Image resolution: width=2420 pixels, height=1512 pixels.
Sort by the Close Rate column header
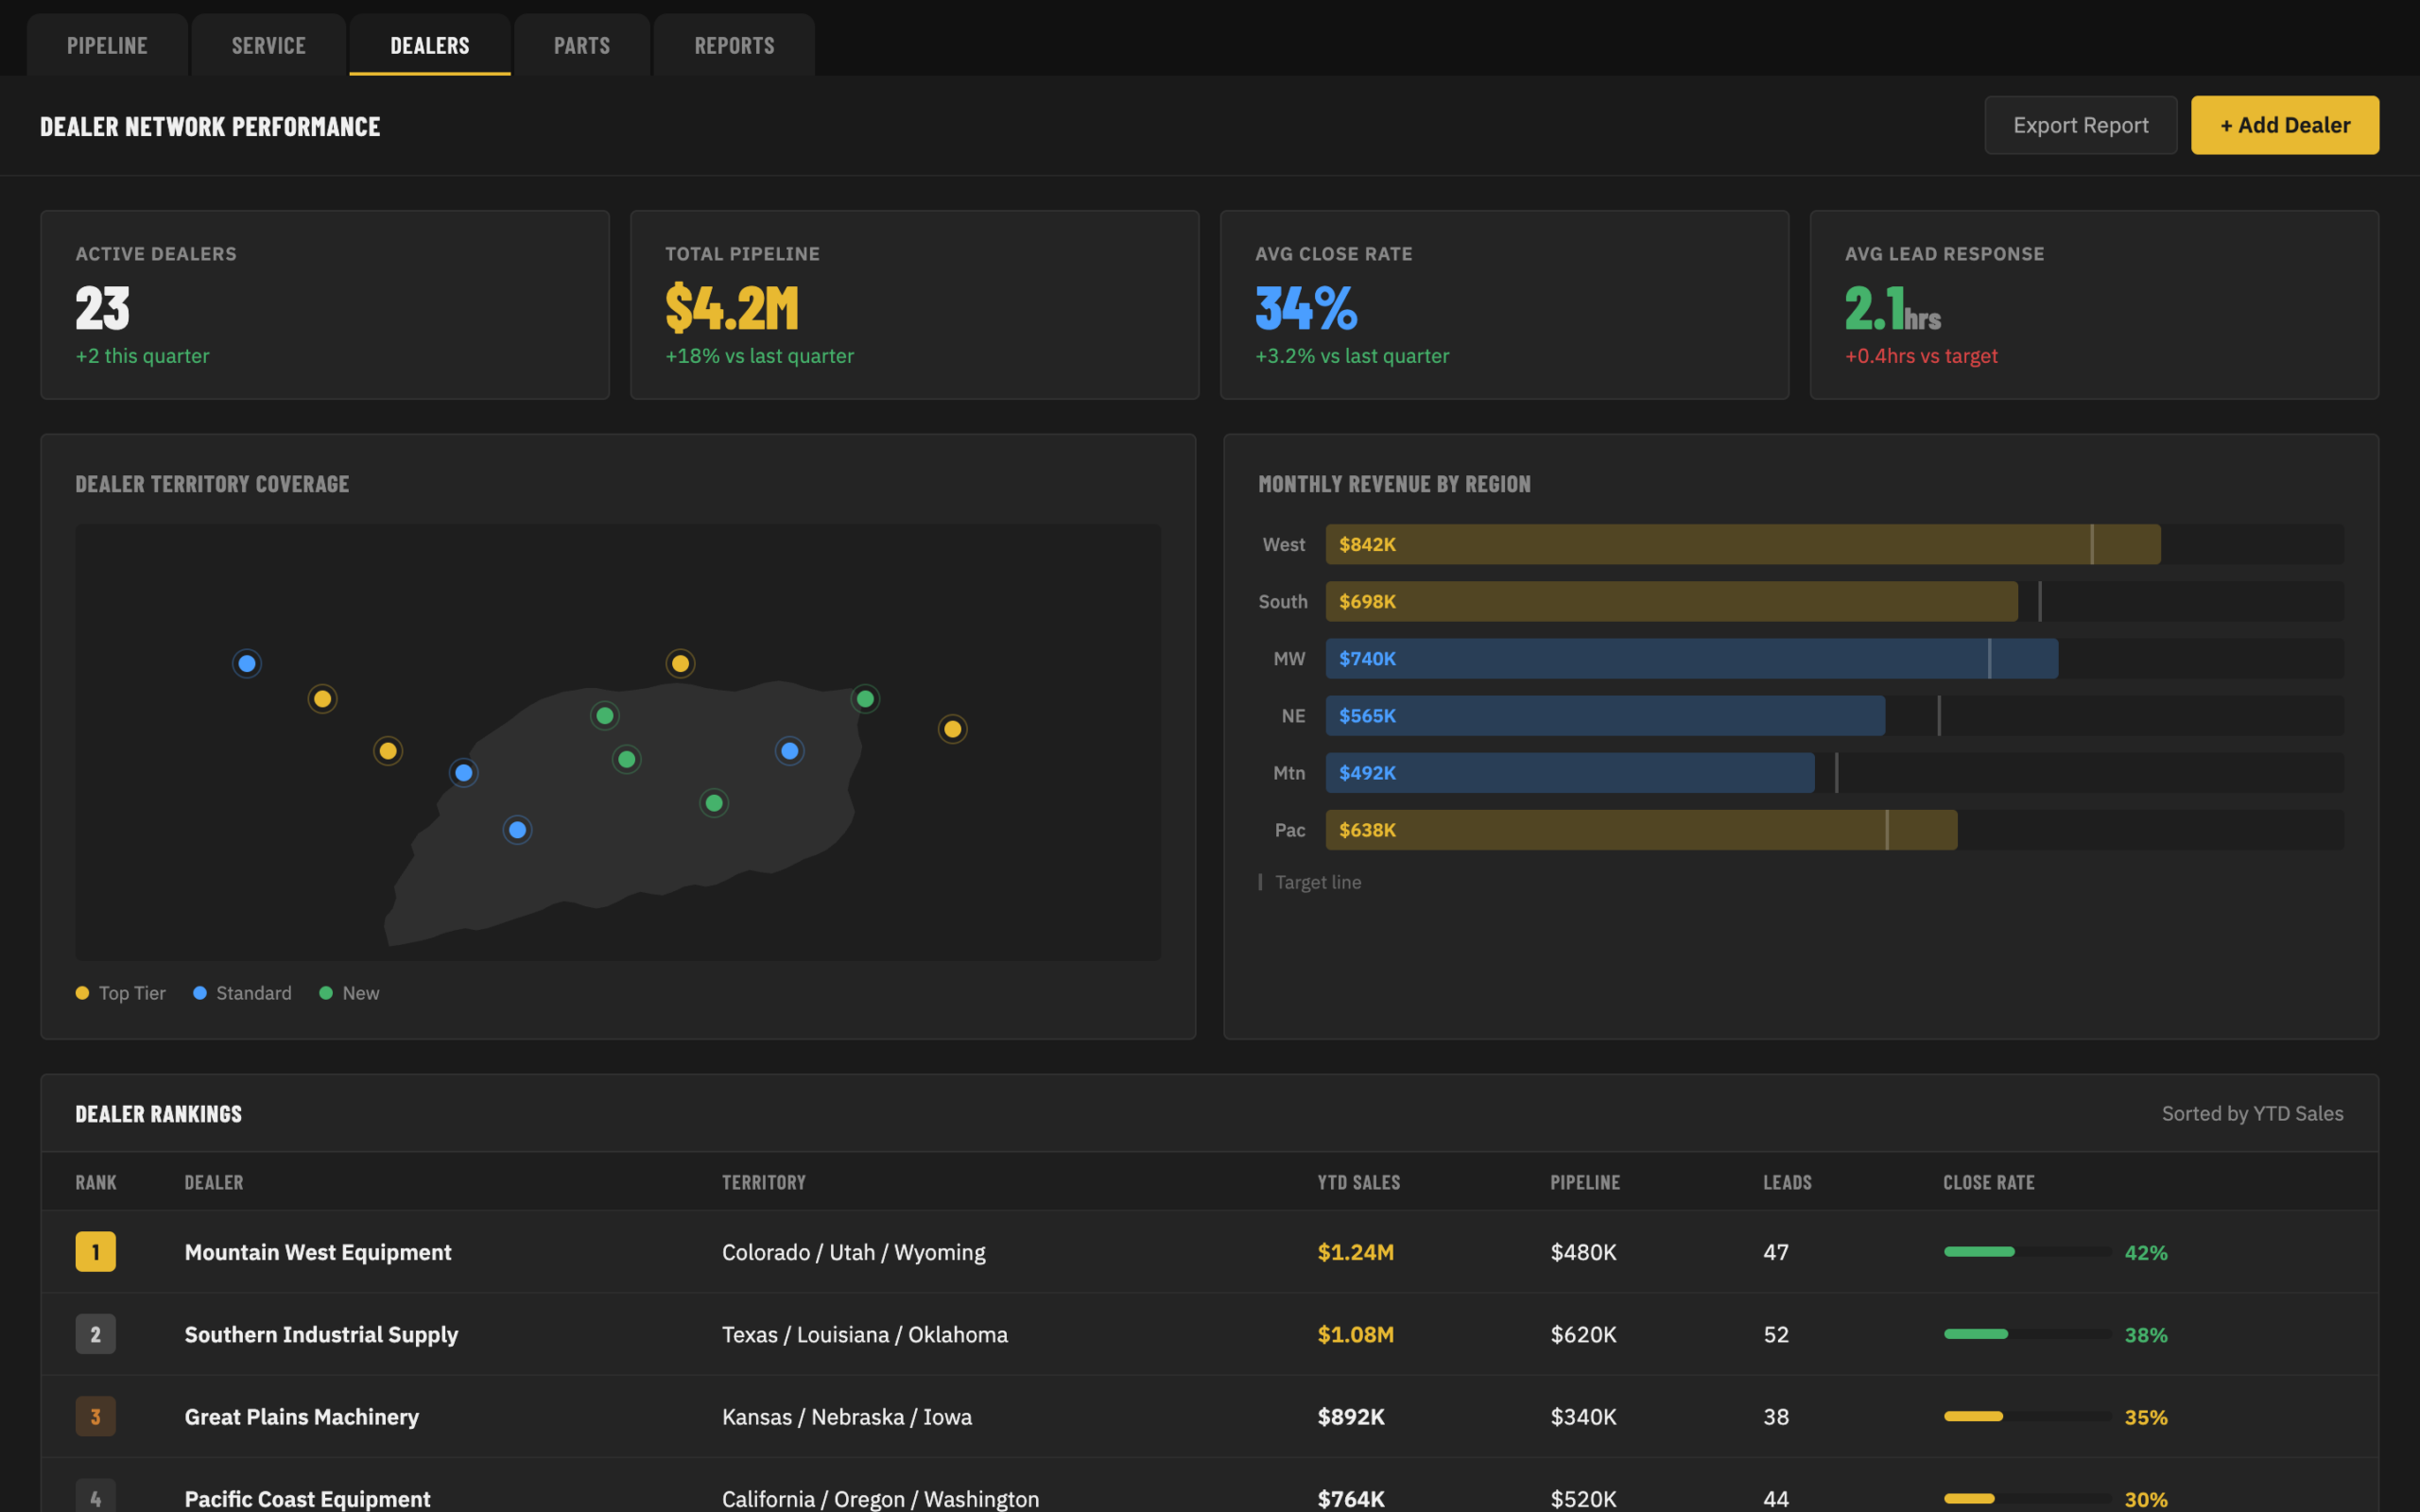click(1988, 1182)
